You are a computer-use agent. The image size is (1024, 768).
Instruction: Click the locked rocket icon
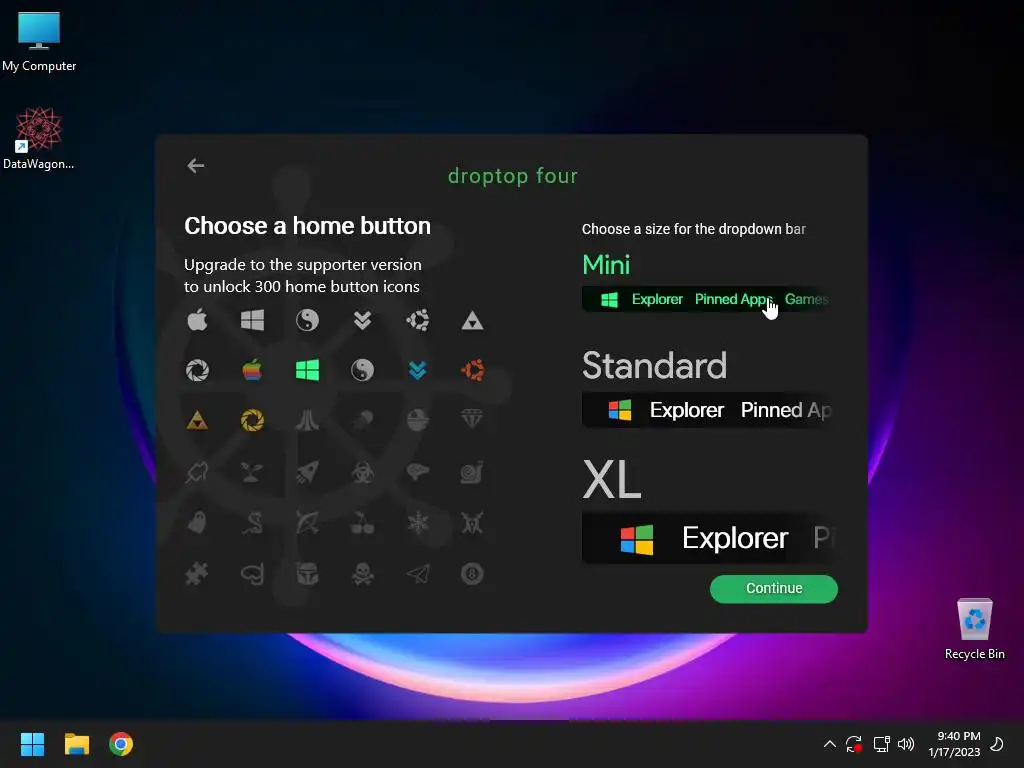[307, 472]
